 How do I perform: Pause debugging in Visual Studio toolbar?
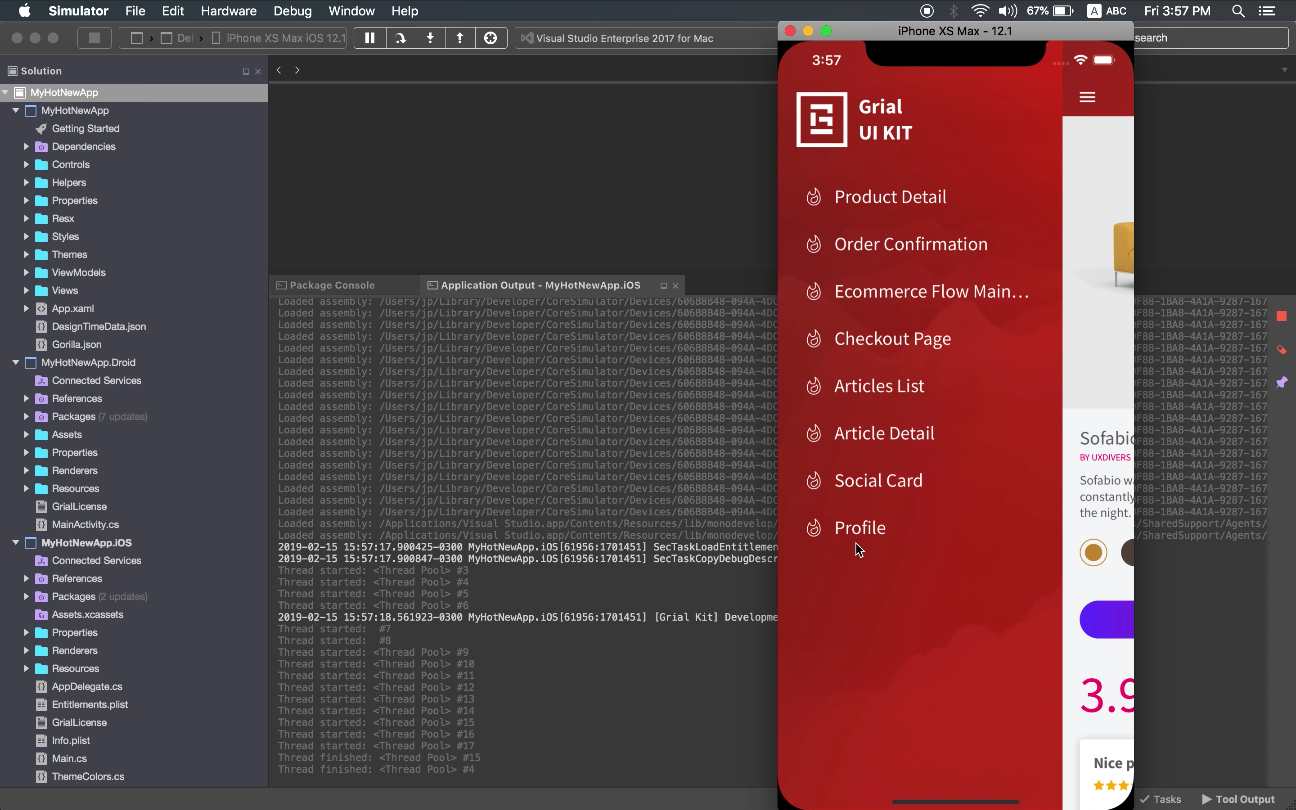(369, 38)
